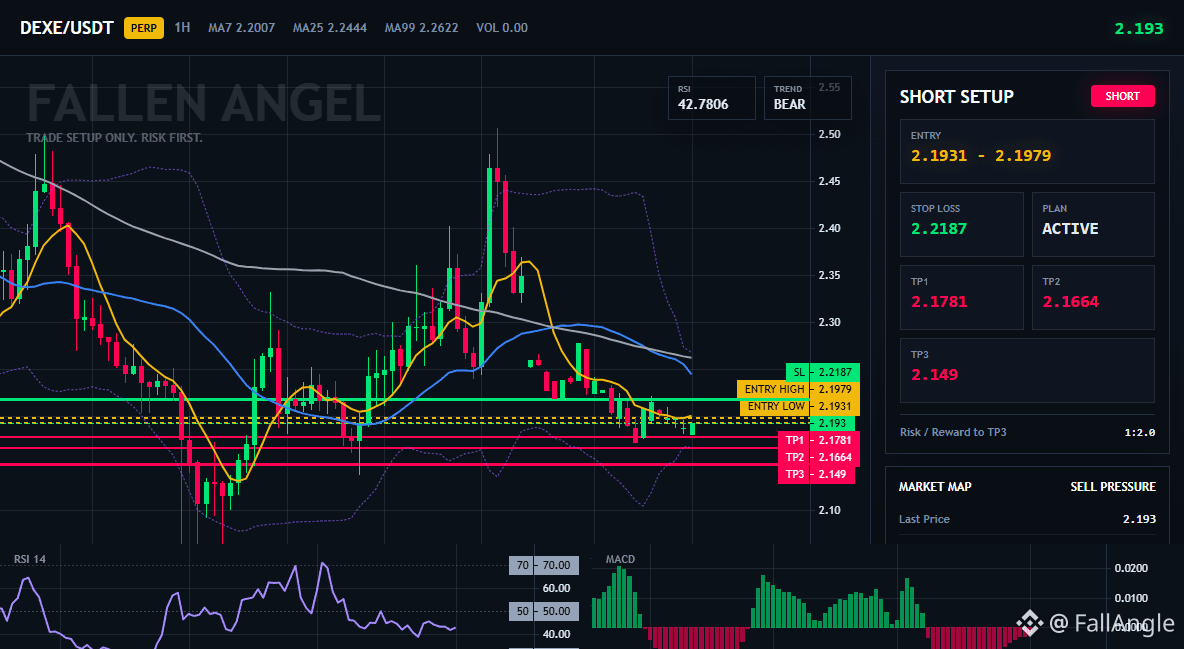
Task: Click the ENTRY LOW 2.1931 chart tag
Action: [800, 406]
